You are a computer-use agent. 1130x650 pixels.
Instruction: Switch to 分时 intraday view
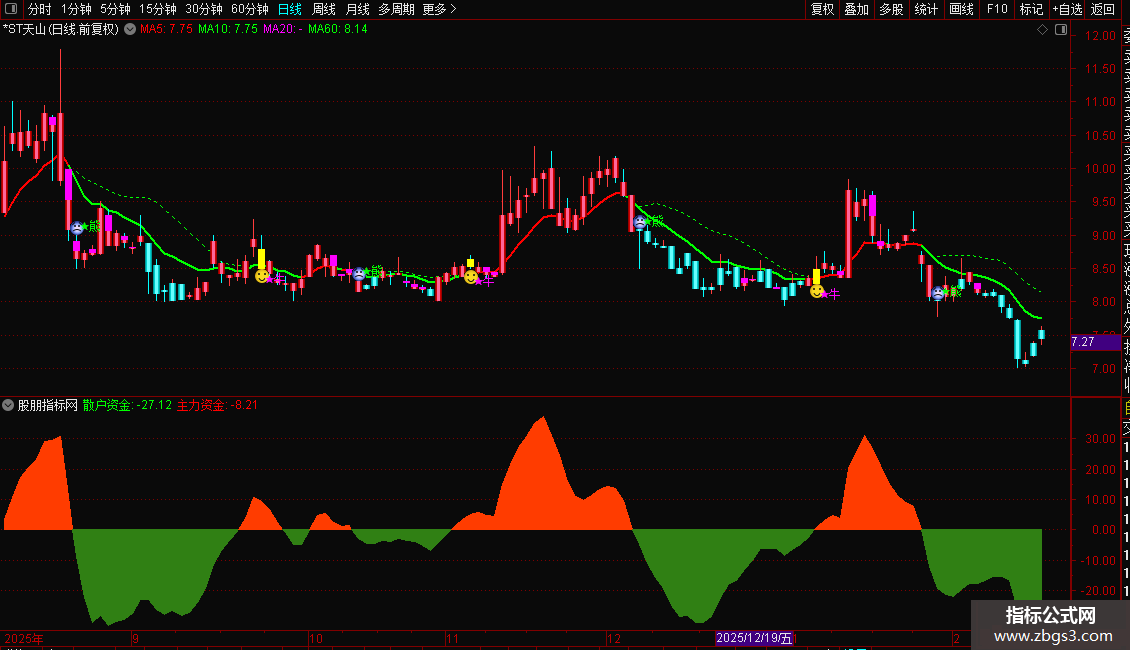pyautogui.click(x=40, y=9)
